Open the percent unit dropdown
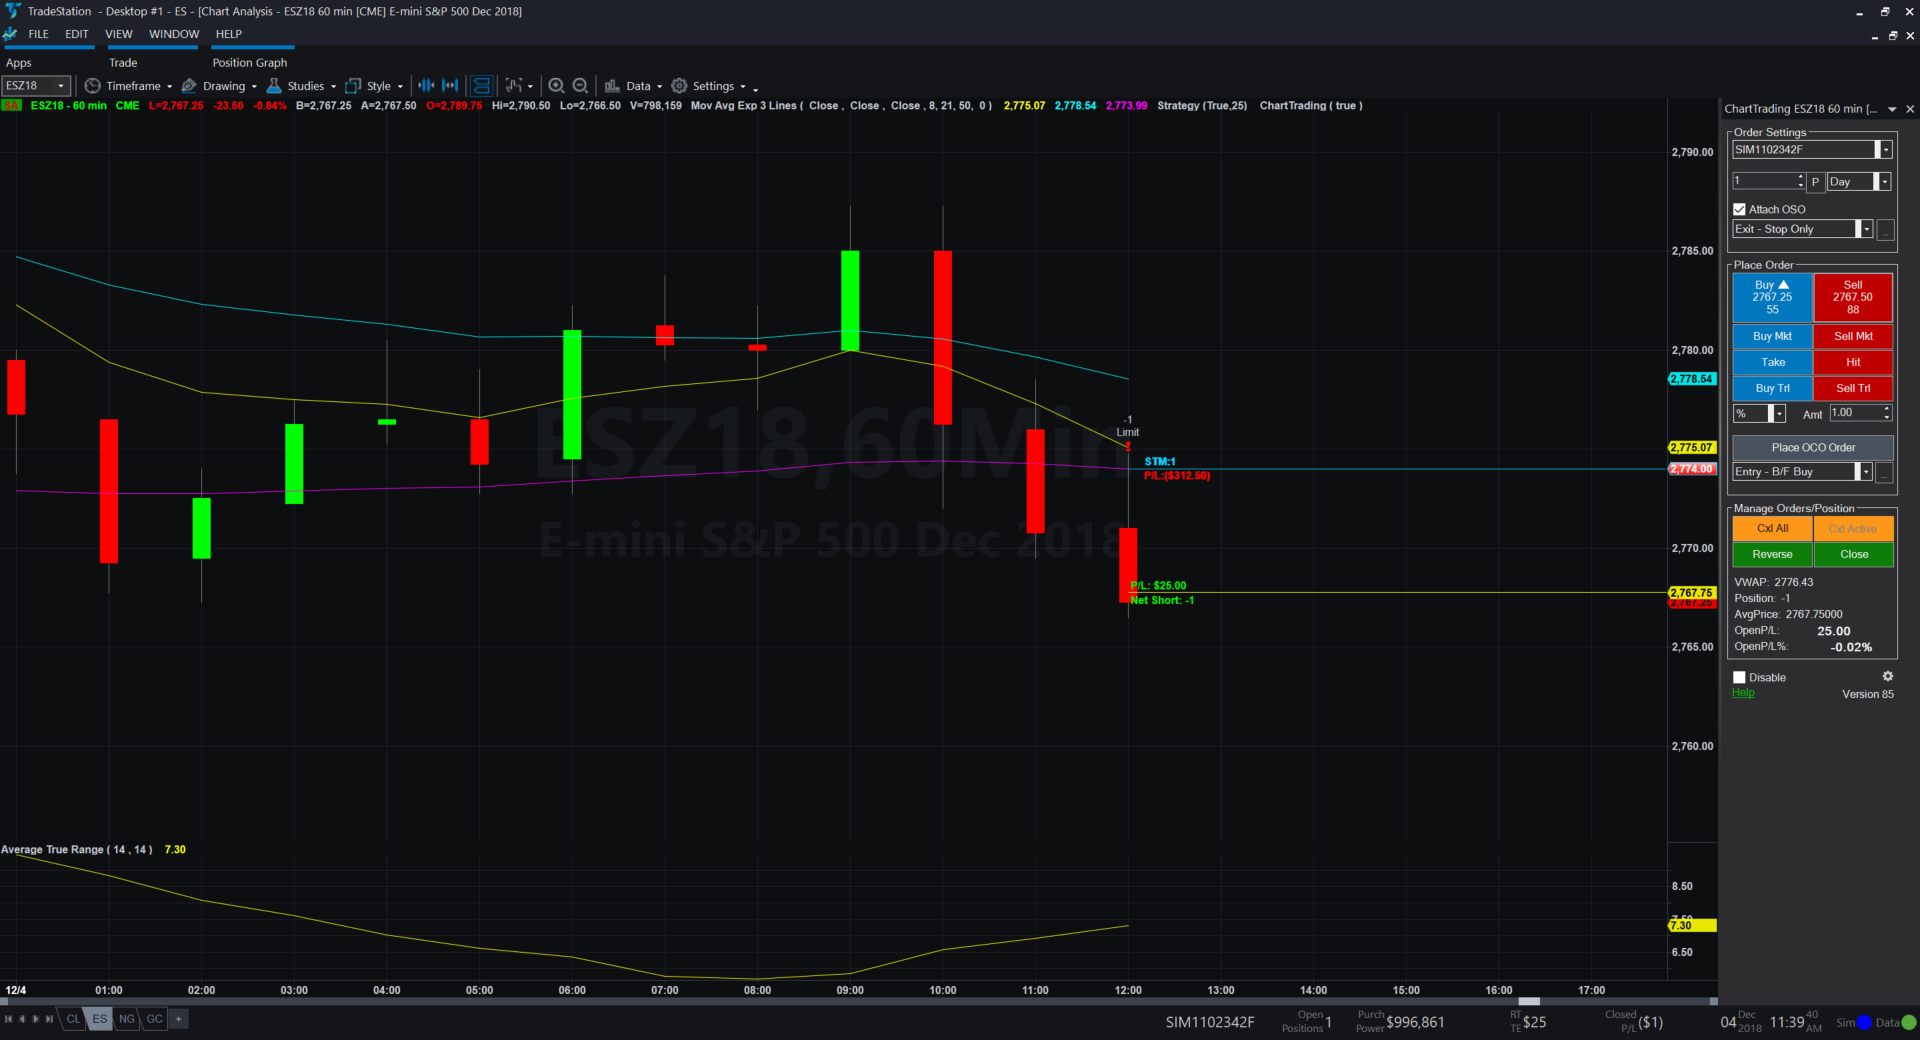Viewport: 1920px width, 1040px height. 1778,414
